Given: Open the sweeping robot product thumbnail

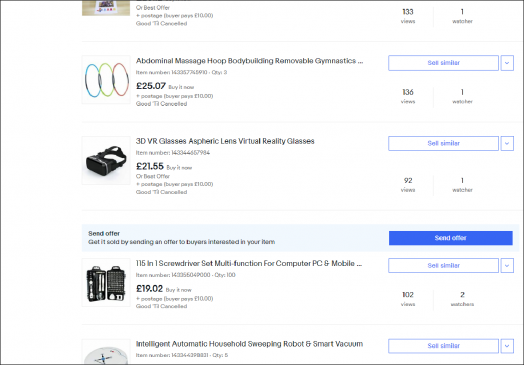Looking at the screenshot, I should tap(106, 352).
